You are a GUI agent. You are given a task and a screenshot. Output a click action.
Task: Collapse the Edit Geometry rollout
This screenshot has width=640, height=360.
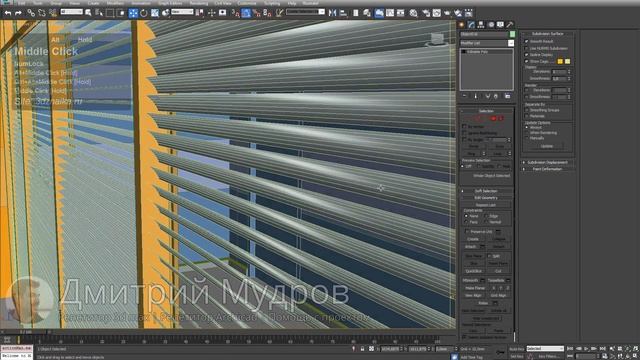click(x=486, y=198)
